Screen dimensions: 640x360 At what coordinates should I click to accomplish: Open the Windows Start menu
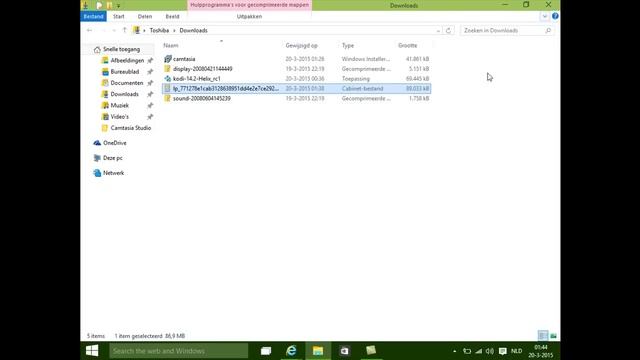pyautogui.click(x=92, y=351)
